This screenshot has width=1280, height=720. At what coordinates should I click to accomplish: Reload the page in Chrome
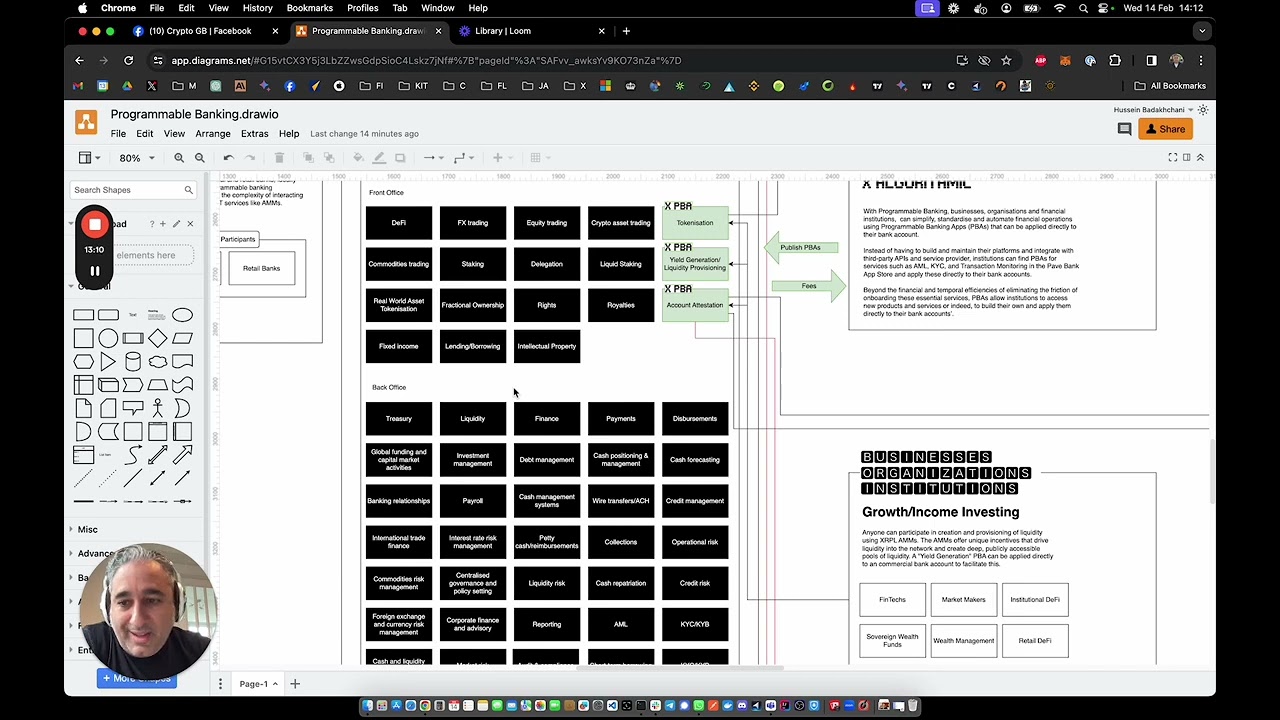tap(128, 61)
